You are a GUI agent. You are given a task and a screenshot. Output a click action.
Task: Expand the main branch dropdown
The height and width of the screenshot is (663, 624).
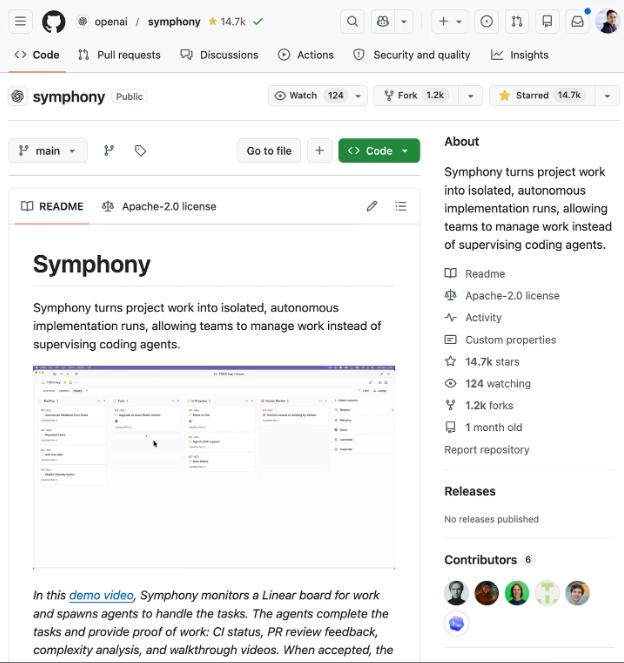point(48,151)
